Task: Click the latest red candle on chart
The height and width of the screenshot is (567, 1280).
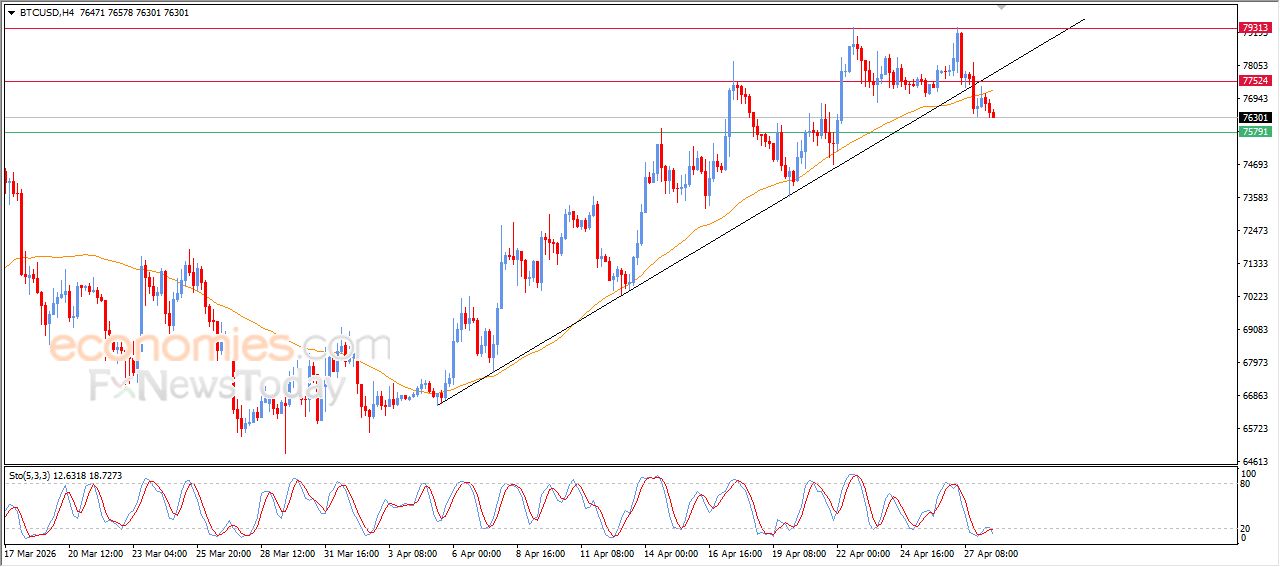Action: pyautogui.click(x=992, y=114)
